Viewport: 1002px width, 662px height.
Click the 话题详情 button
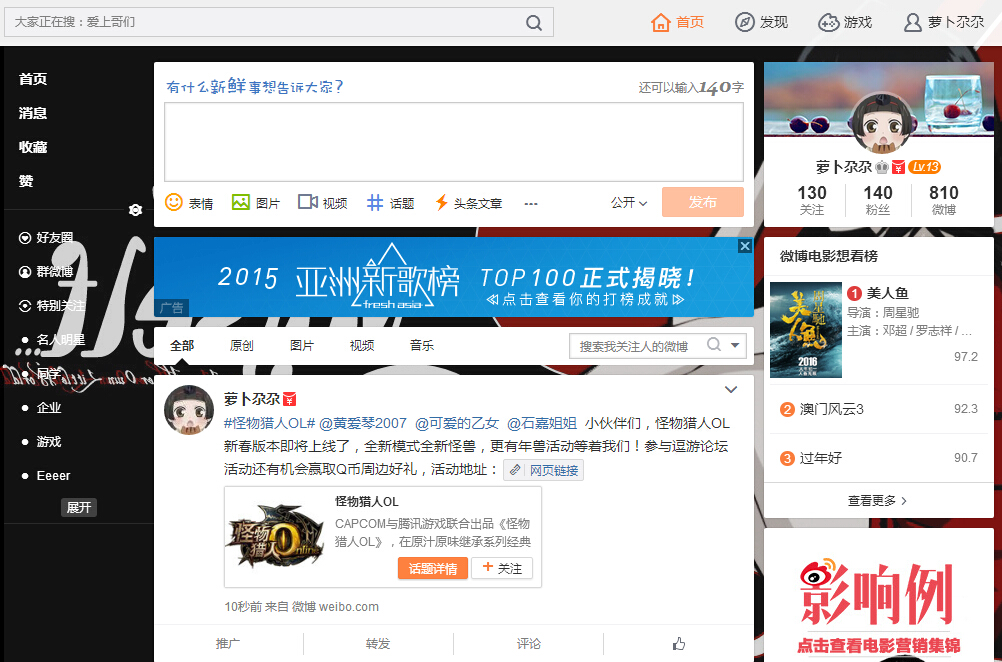(433, 568)
